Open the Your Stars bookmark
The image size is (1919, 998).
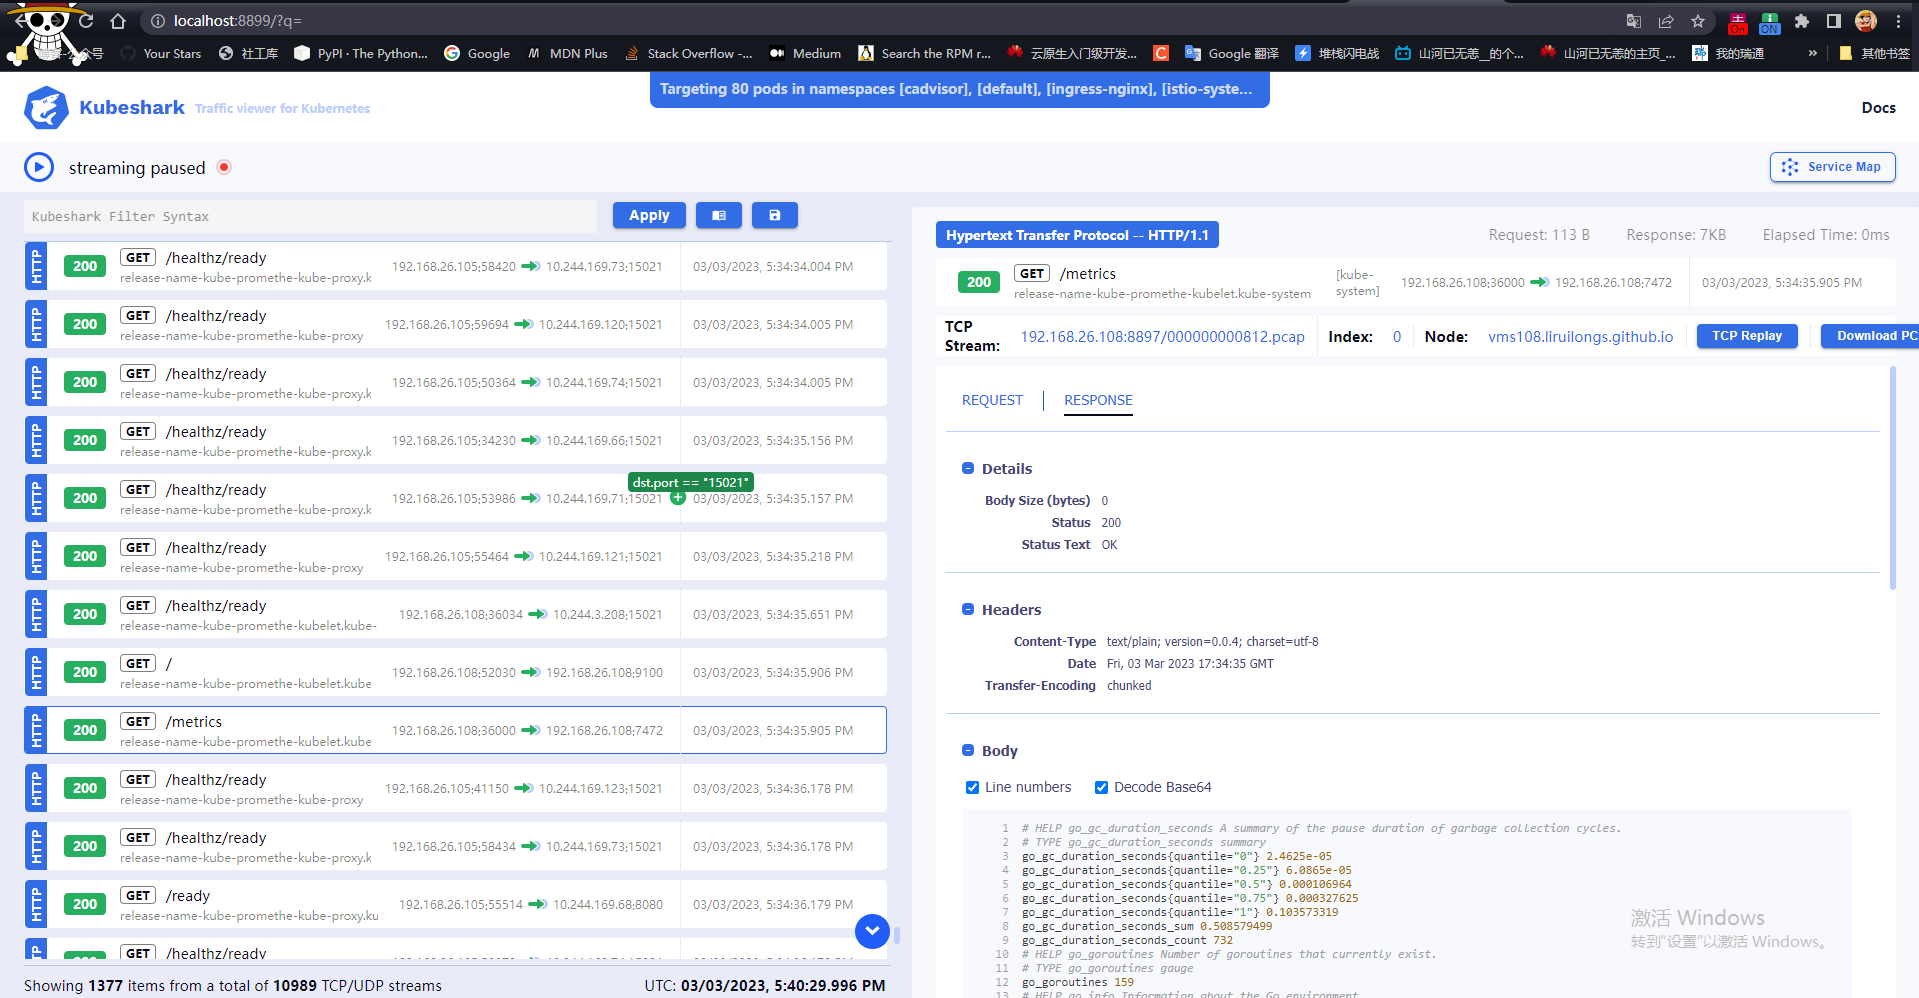click(x=161, y=53)
